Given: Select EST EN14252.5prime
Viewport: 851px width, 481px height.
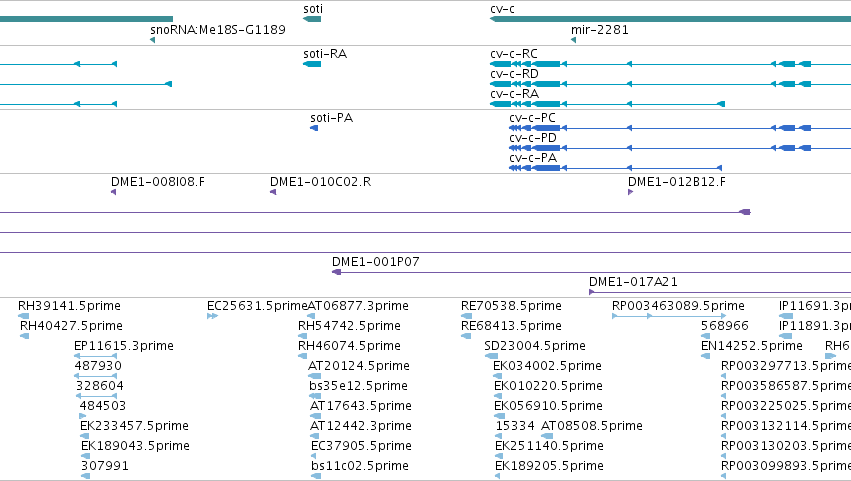Looking at the screenshot, I should [752, 346].
